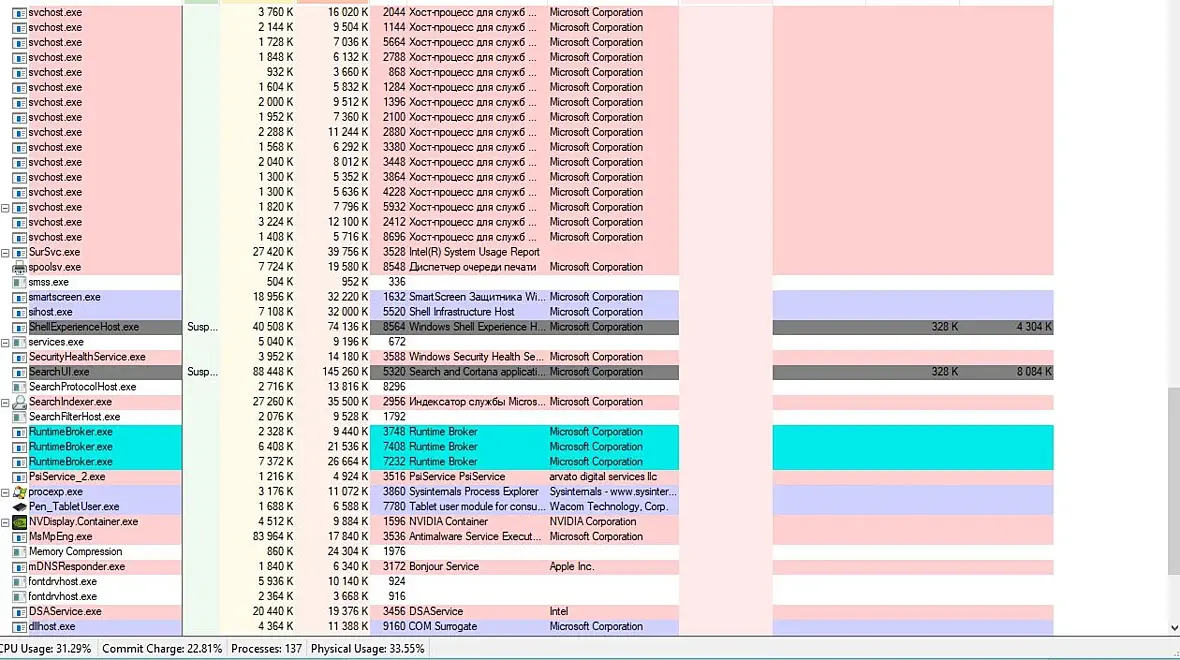Click the sihost.exe process icon
The width and height of the screenshot is (1180, 660).
point(20,312)
